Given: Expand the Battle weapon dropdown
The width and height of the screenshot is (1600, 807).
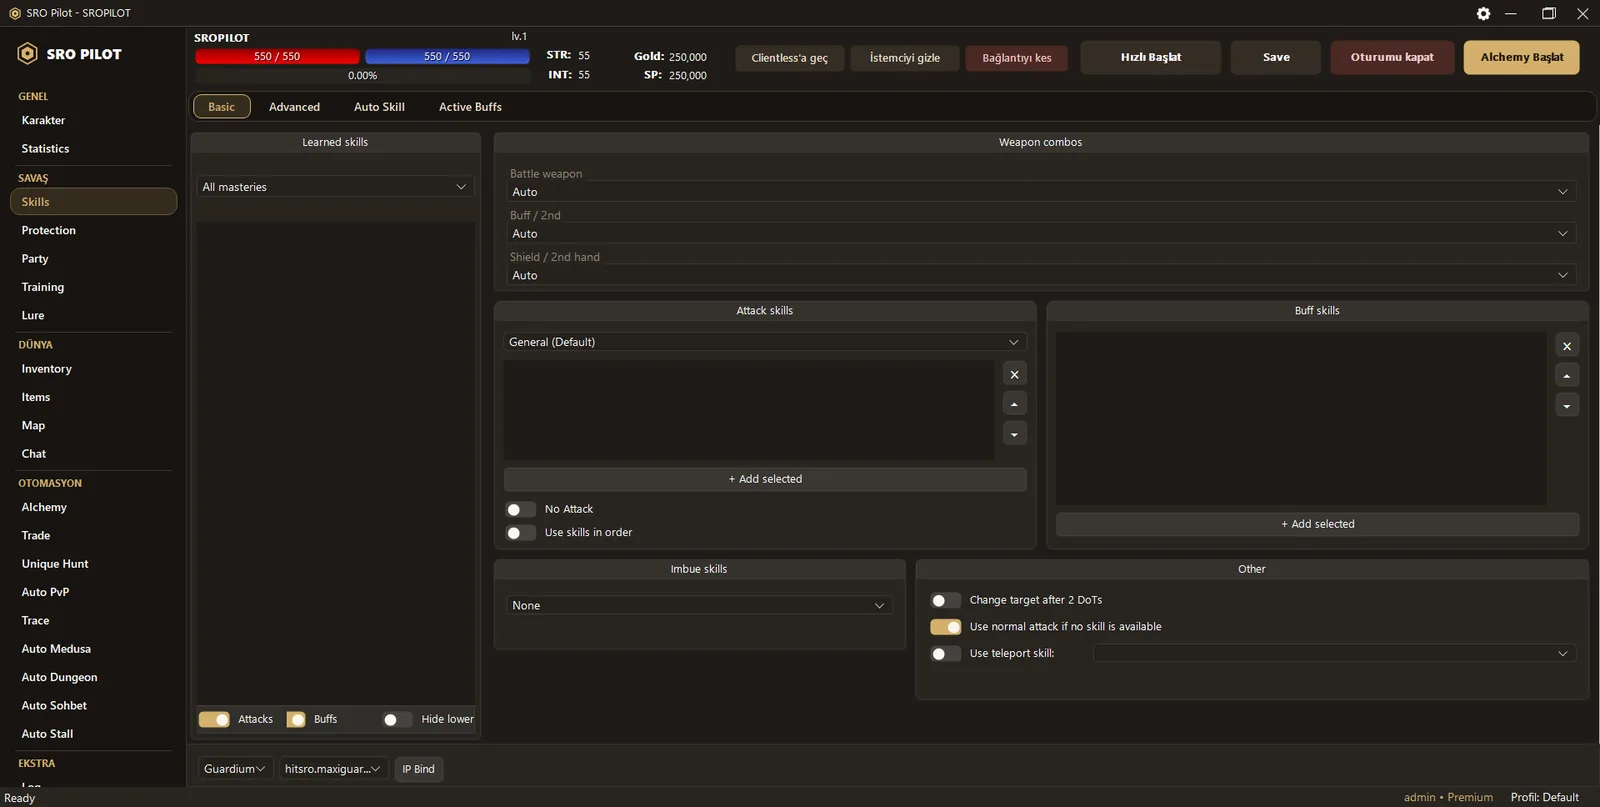Looking at the screenshot, I should tap(1040, 192).
